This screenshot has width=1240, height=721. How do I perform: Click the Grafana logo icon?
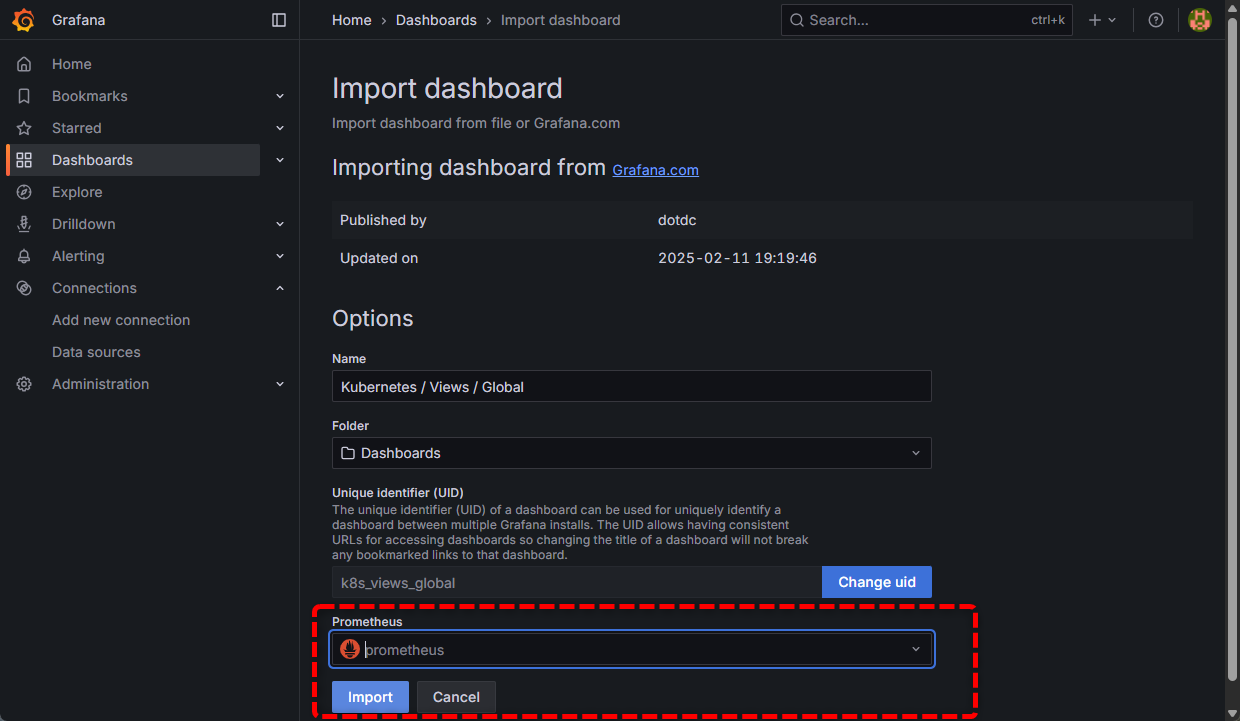click(24, 20)
